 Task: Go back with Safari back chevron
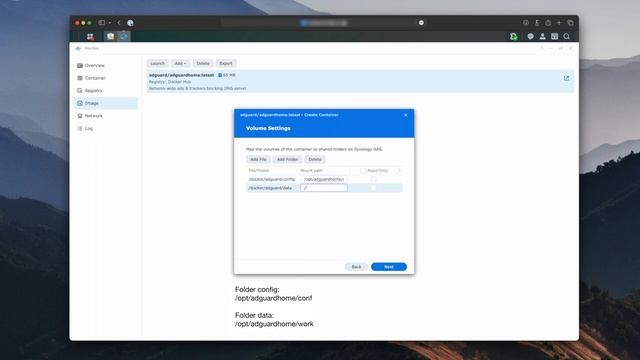tap(119, 23)
